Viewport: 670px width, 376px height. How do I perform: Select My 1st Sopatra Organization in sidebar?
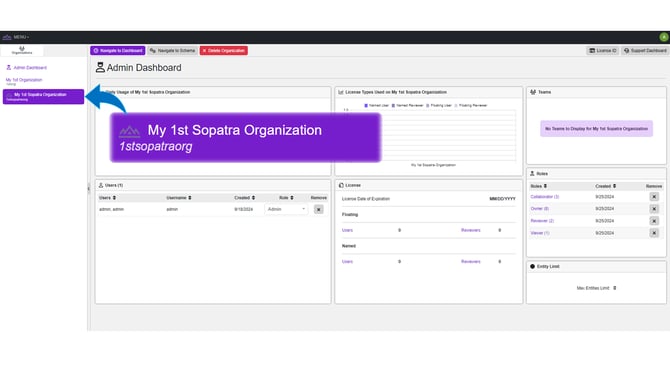pyautogui.click(x=43, y=97)
